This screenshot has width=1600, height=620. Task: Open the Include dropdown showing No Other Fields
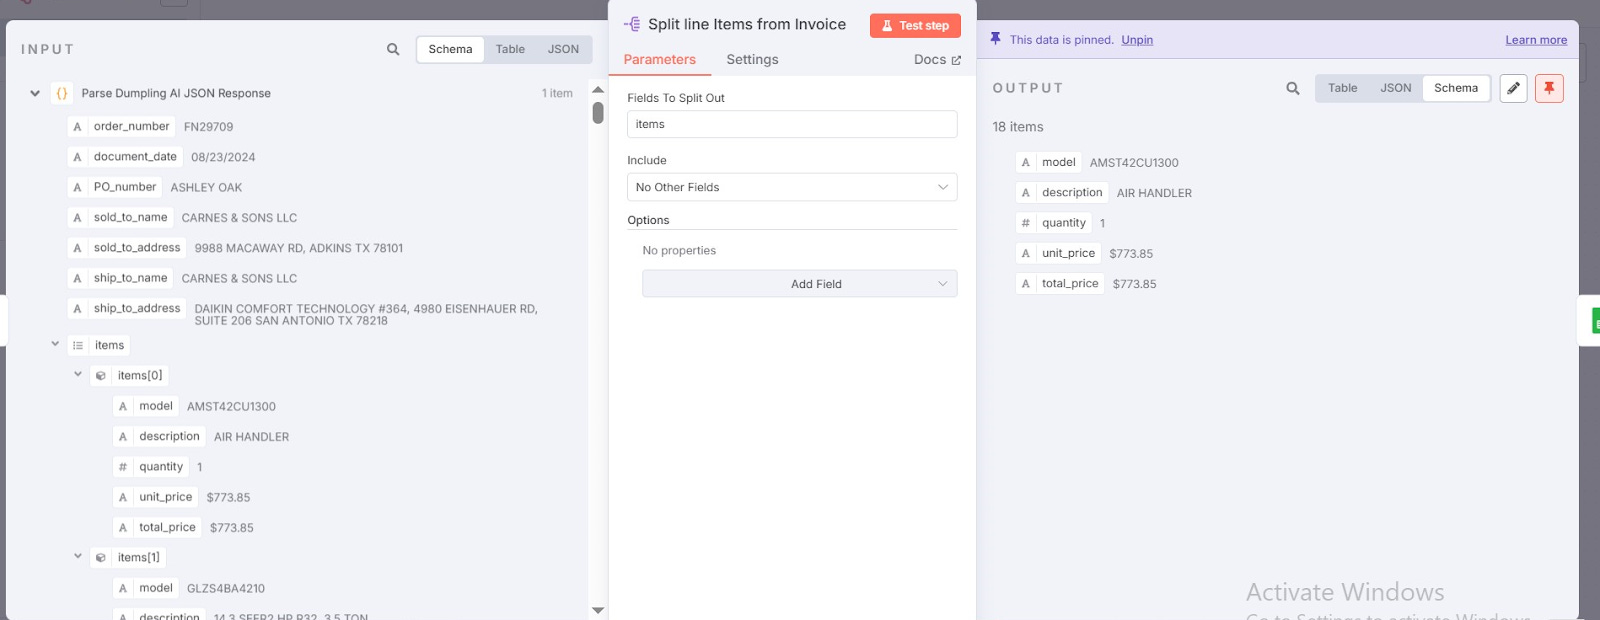click(792, 187)
